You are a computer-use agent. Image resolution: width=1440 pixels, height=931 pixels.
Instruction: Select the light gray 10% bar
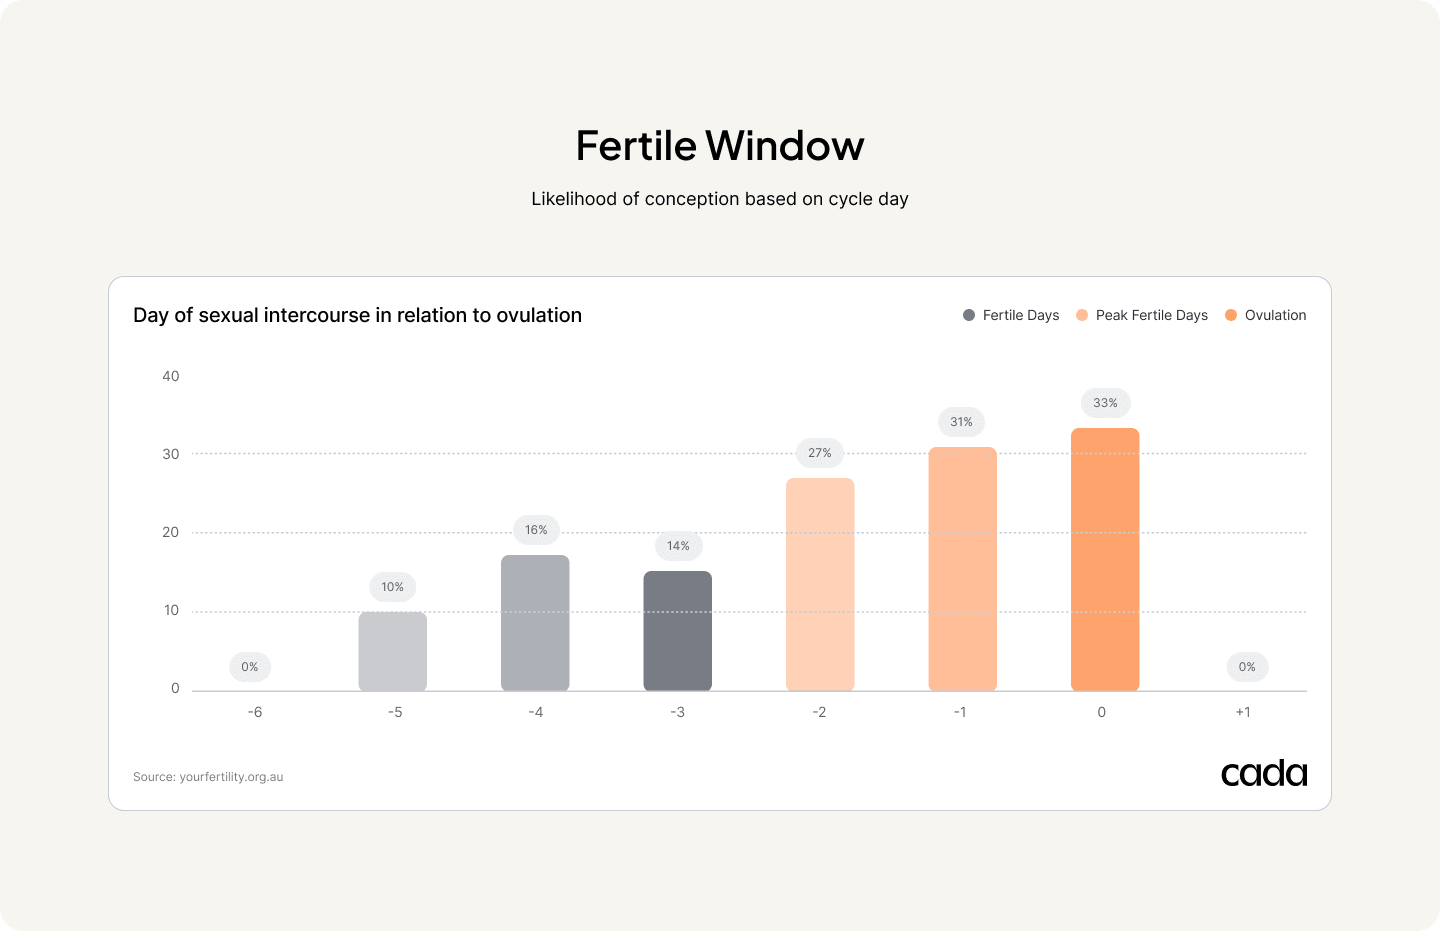click(393, 651)
